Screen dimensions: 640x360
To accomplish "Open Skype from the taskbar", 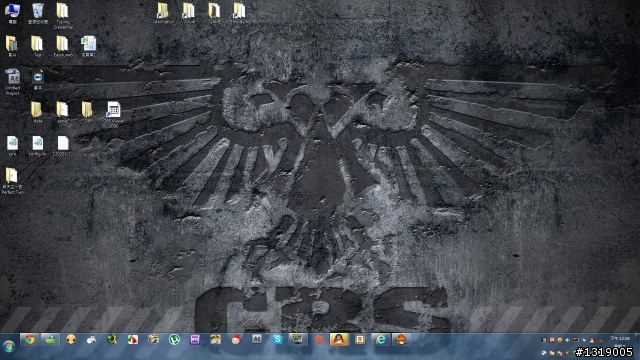I will point(278,339).
